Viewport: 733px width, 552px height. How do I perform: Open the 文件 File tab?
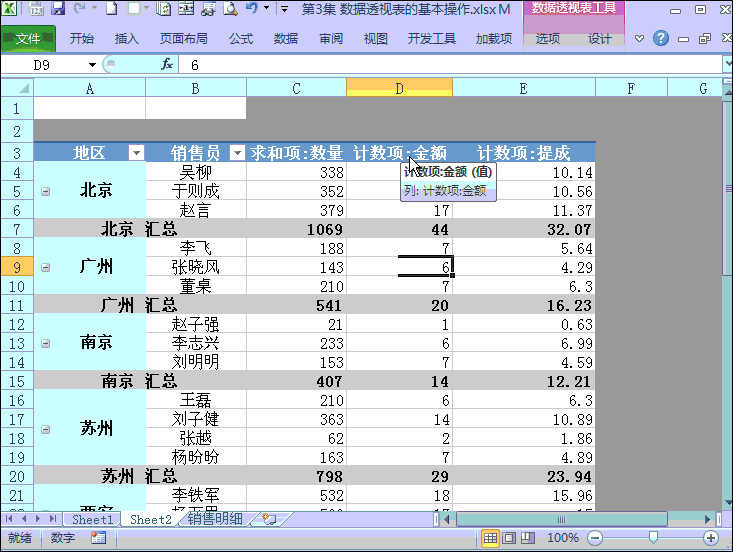point(29,39)
